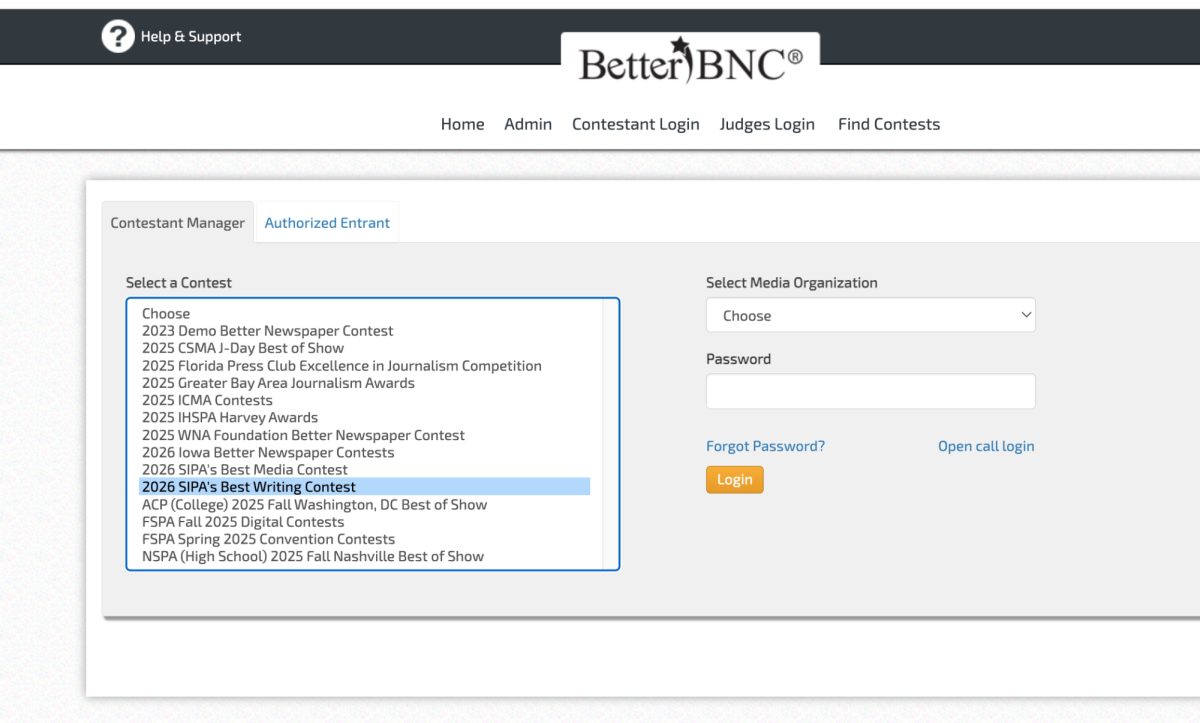Pick 2025 Greater Bay Area Journalism Awards
This screenshot has width=1200, height=723.
365,383
